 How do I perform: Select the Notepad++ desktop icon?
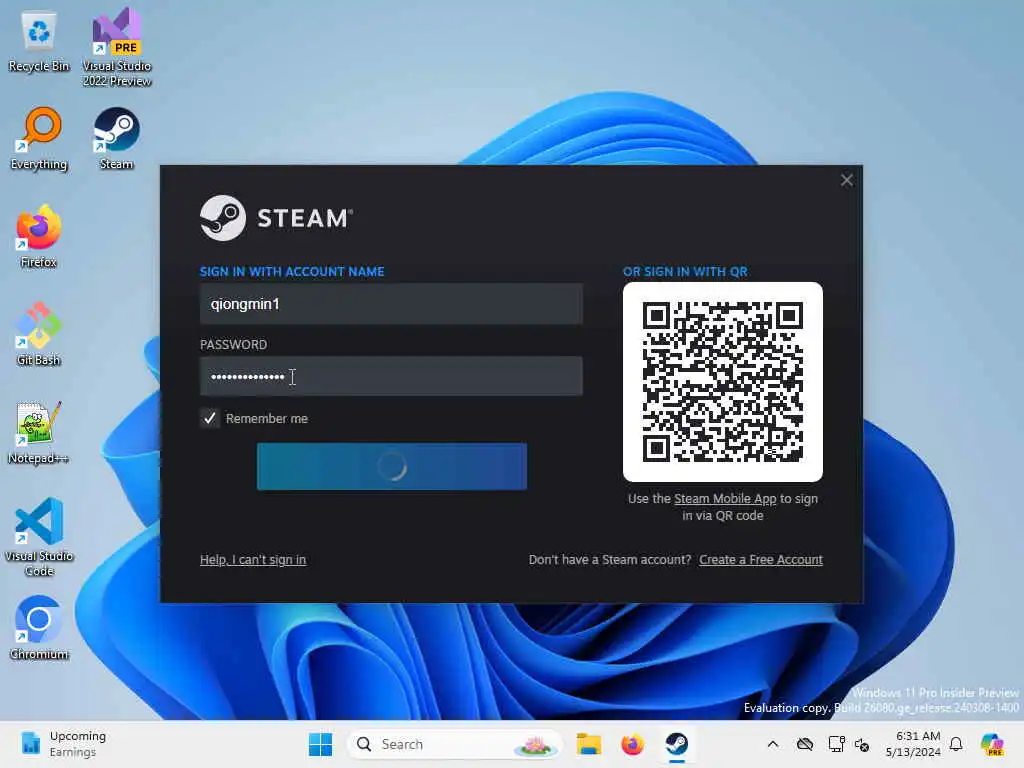click(39, 432)
